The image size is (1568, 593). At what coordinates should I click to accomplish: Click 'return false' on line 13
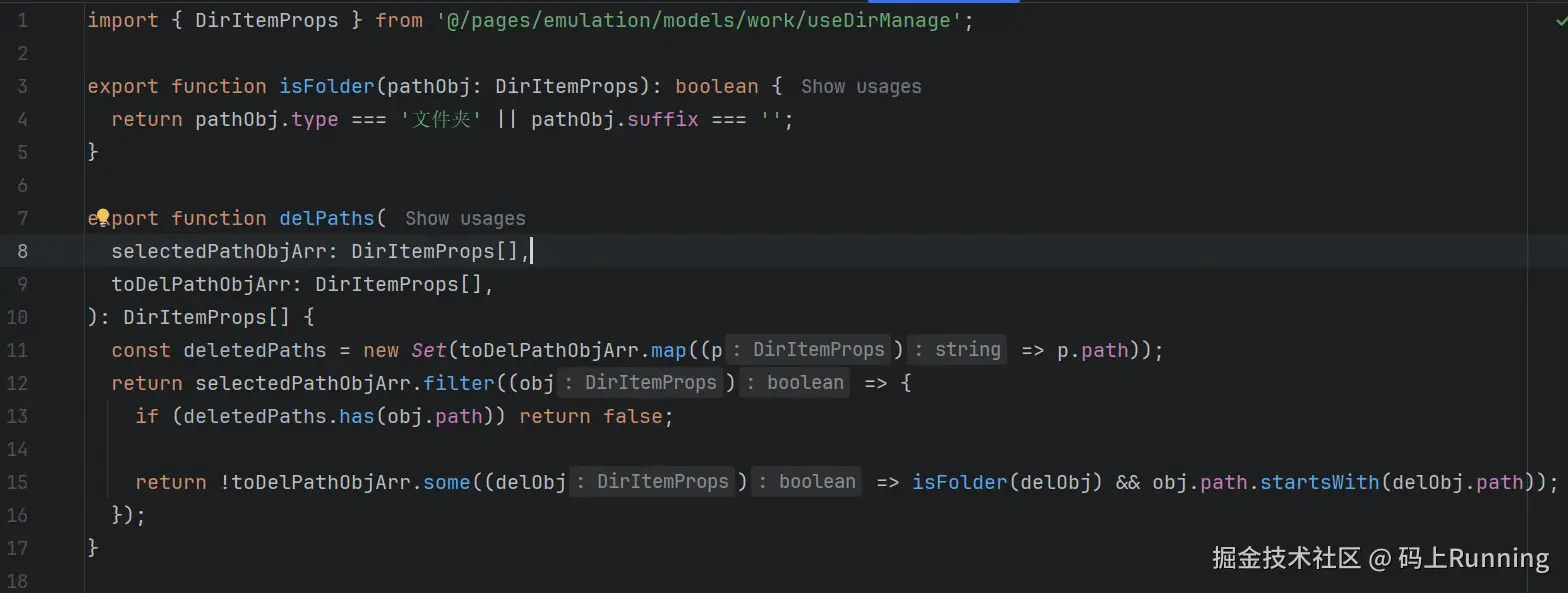[x=591, y=416]
